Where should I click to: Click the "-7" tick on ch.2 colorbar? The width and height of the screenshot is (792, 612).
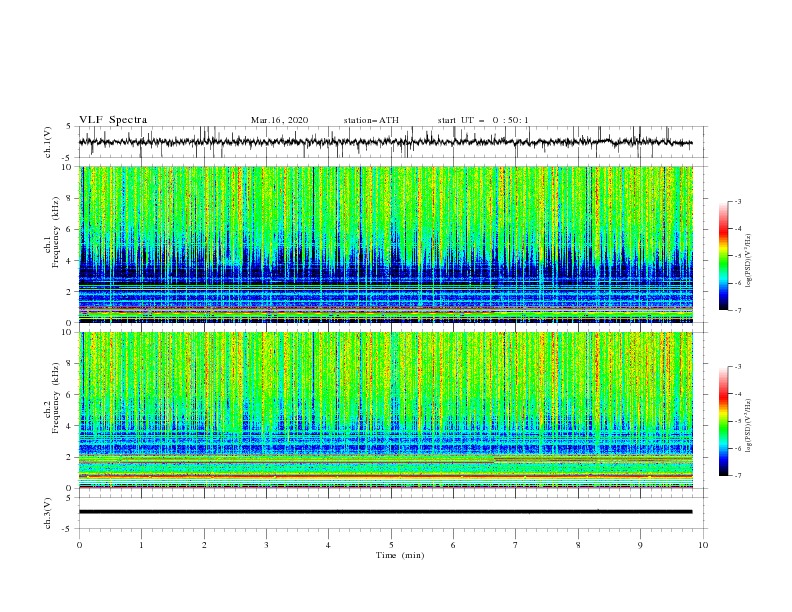click(x=737, y=476)
